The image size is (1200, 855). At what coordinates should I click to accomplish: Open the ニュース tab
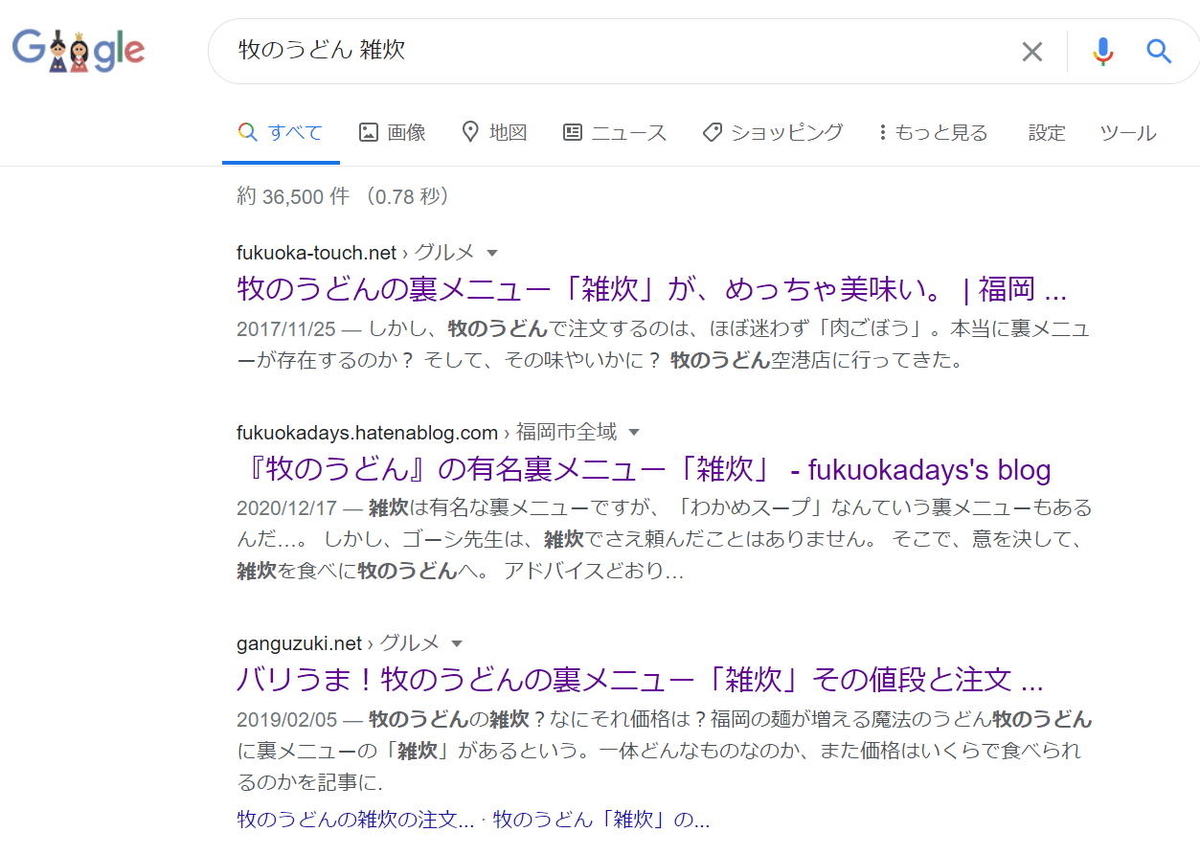pyautogui.click(x=615, y=132)
